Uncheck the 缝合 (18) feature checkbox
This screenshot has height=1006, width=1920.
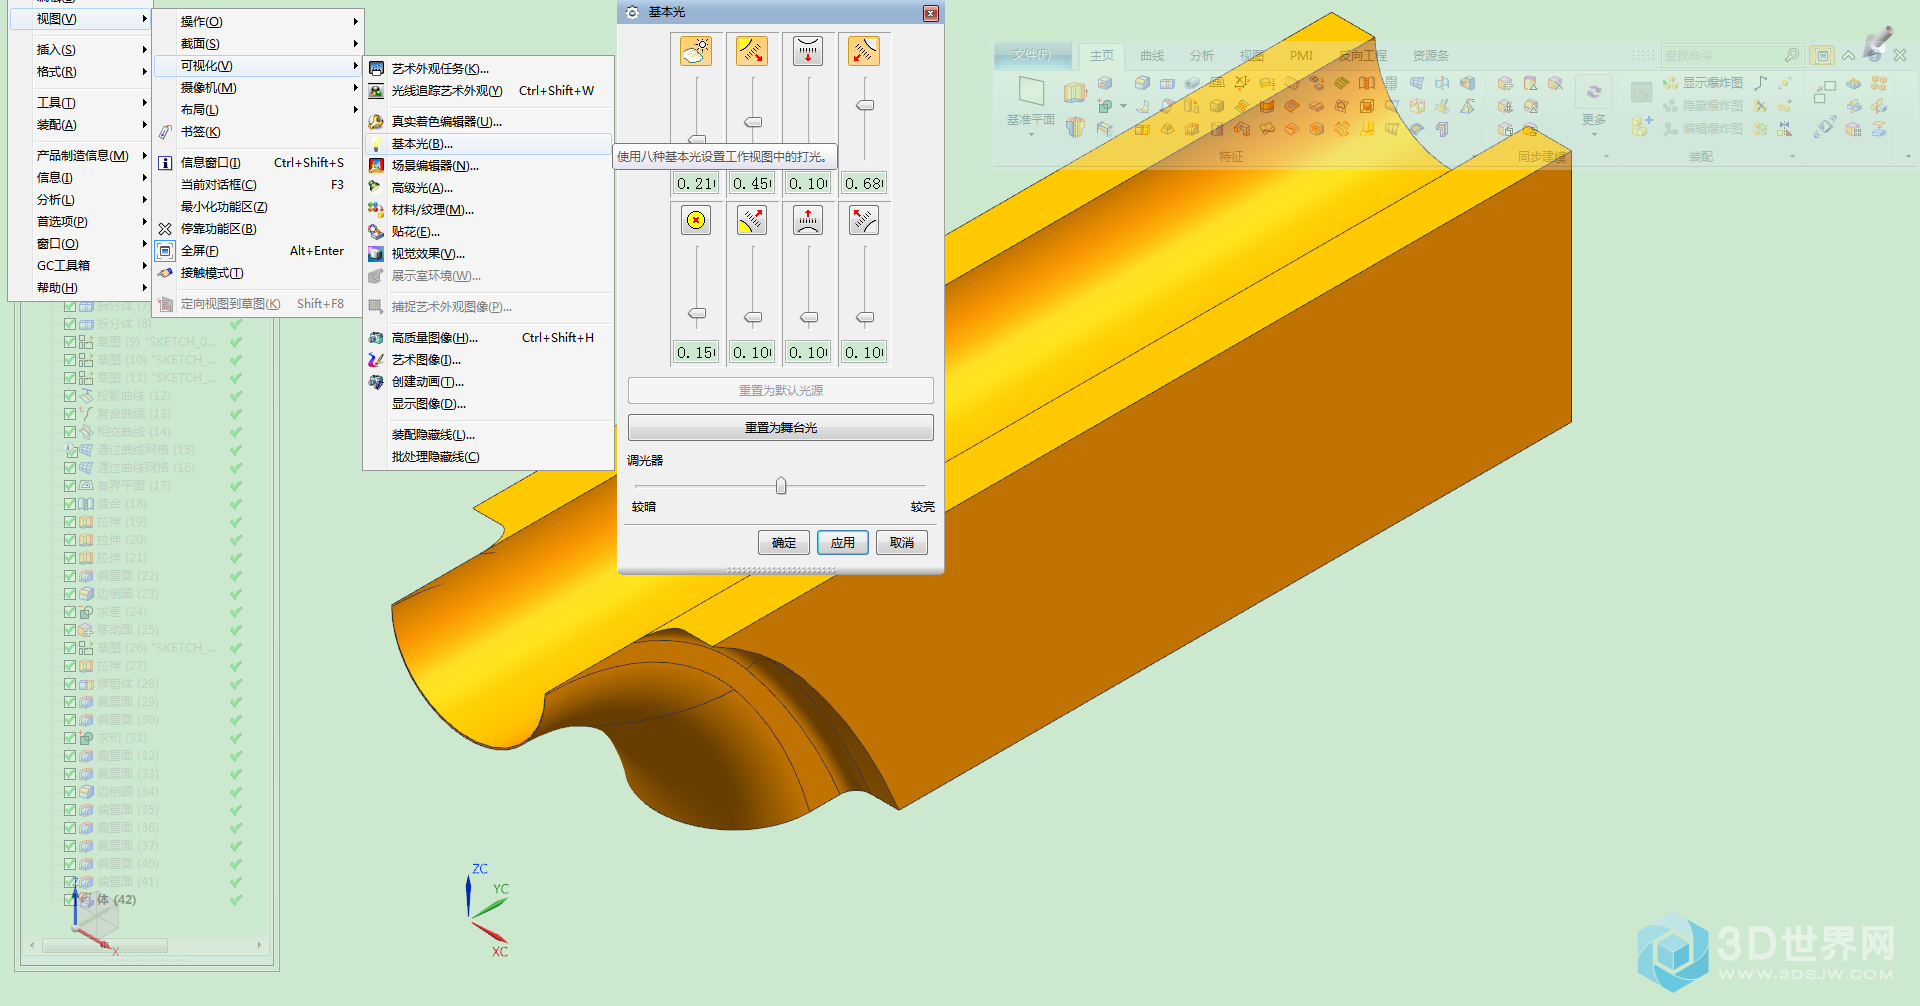tap(70, 504)
